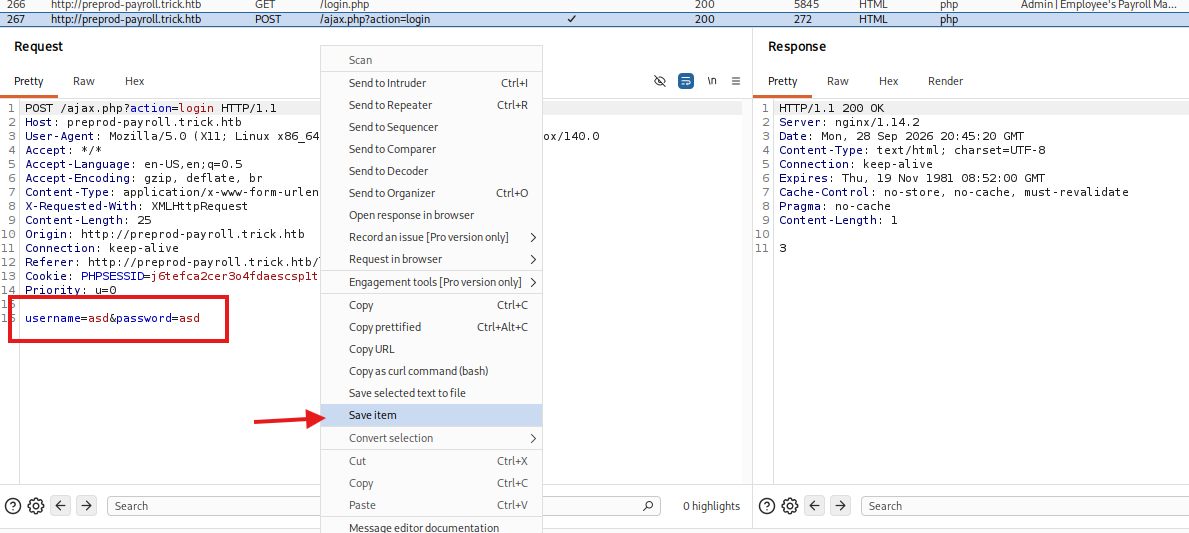Toggle hide/show of non-printable request details (eye-slash icon)
Screen dimensions: 1189x533
tap(660, 81)
